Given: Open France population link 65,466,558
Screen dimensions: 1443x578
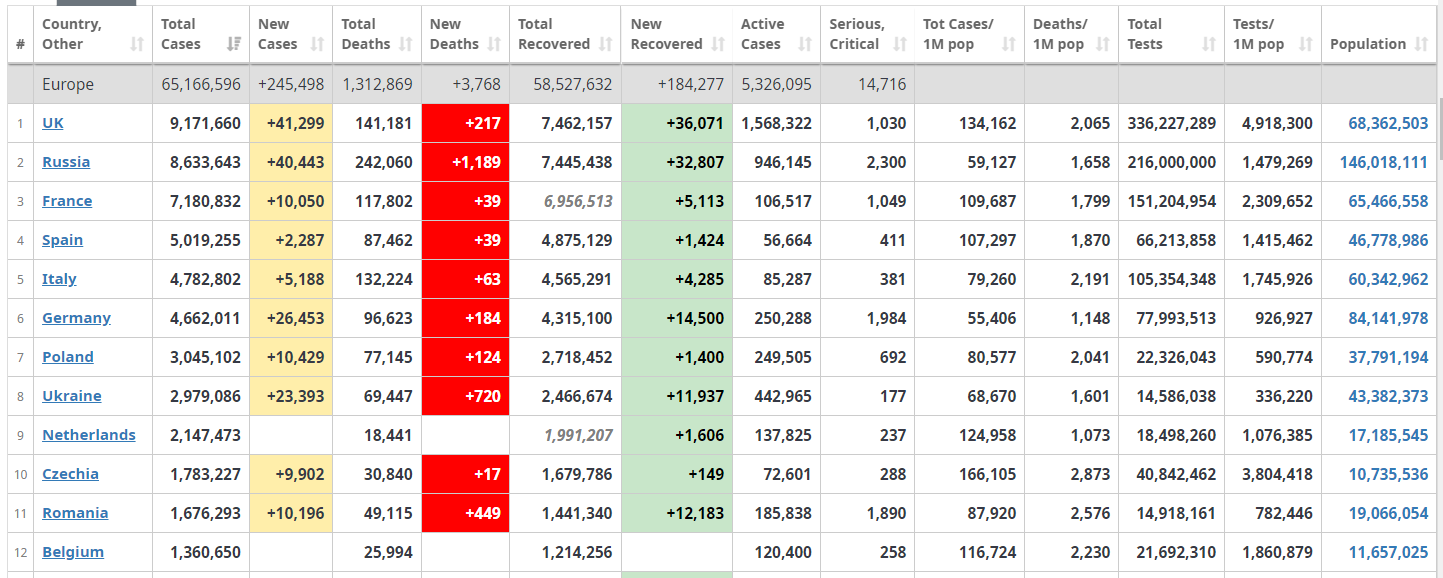Looking at the screenshot, I should [x=1388, y=201].
